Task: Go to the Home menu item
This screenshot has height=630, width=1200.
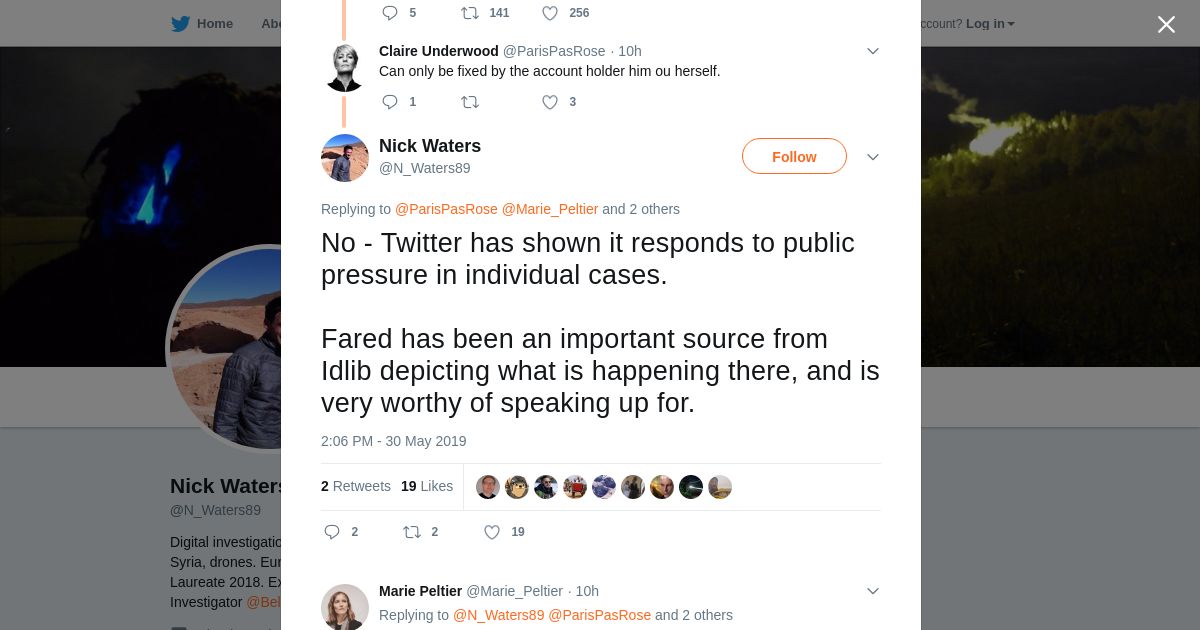Action: [x=214, y=24]
